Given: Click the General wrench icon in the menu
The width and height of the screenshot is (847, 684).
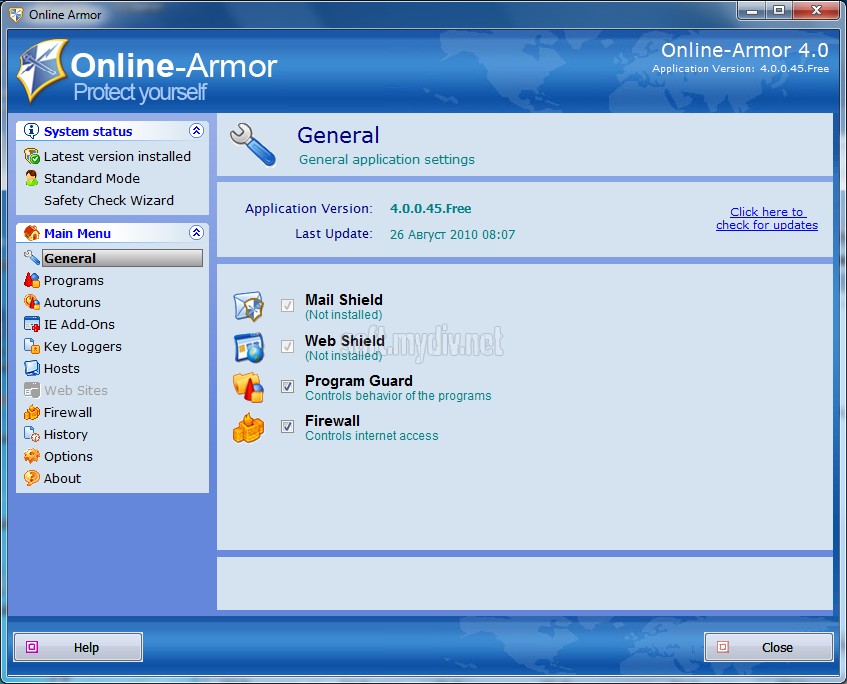Looking at the screenshot, I should (32, 257).
